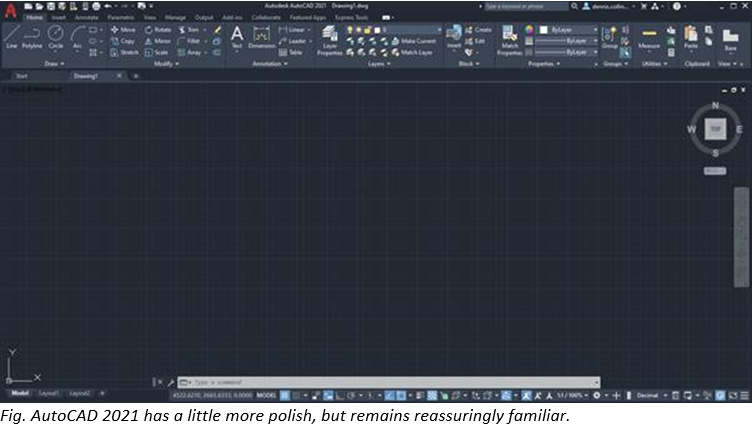The height and width of the screenshot is (430, 754).
Task: Click the command line input field
Action: point(389,382)
